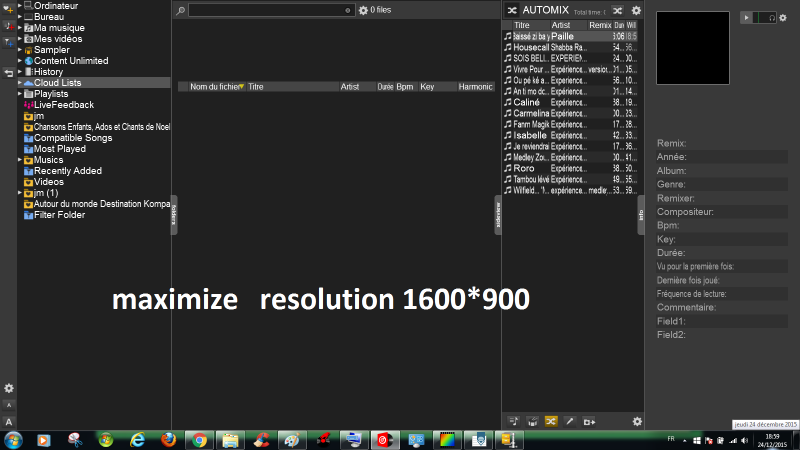The image size is (800, 450).
Task: Open prelisten options gear near cover art
Action: point(783,18)
